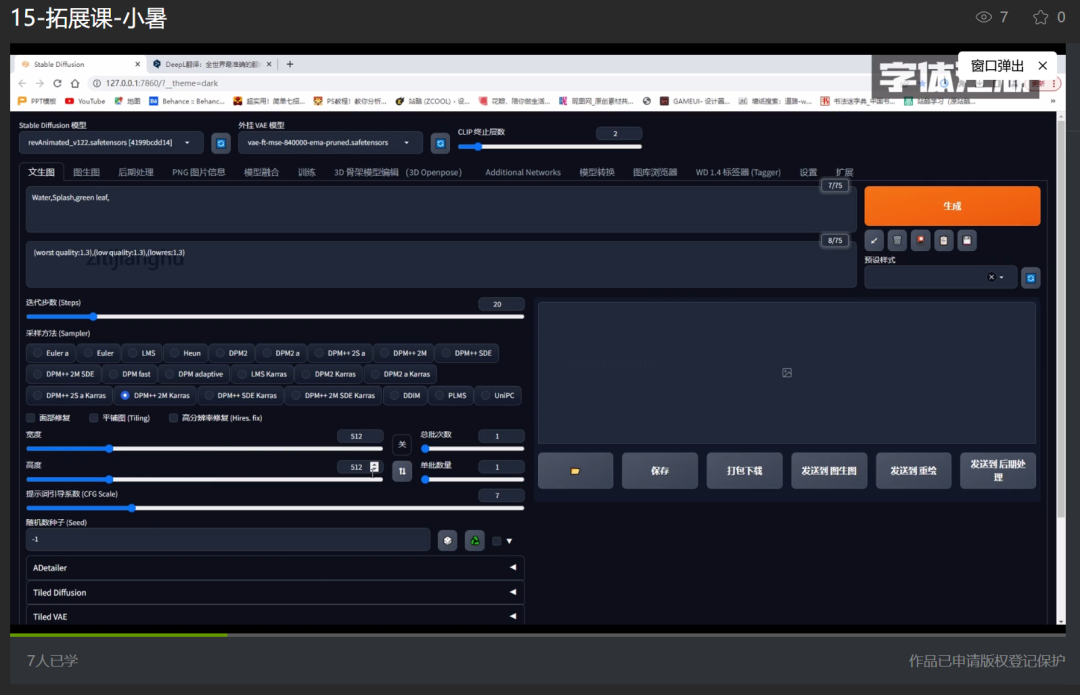Open the 外挂 VAE 模型 dropdown
Image resolution: width=1080 pixels, height=695 pixels.
coord(331,143)
